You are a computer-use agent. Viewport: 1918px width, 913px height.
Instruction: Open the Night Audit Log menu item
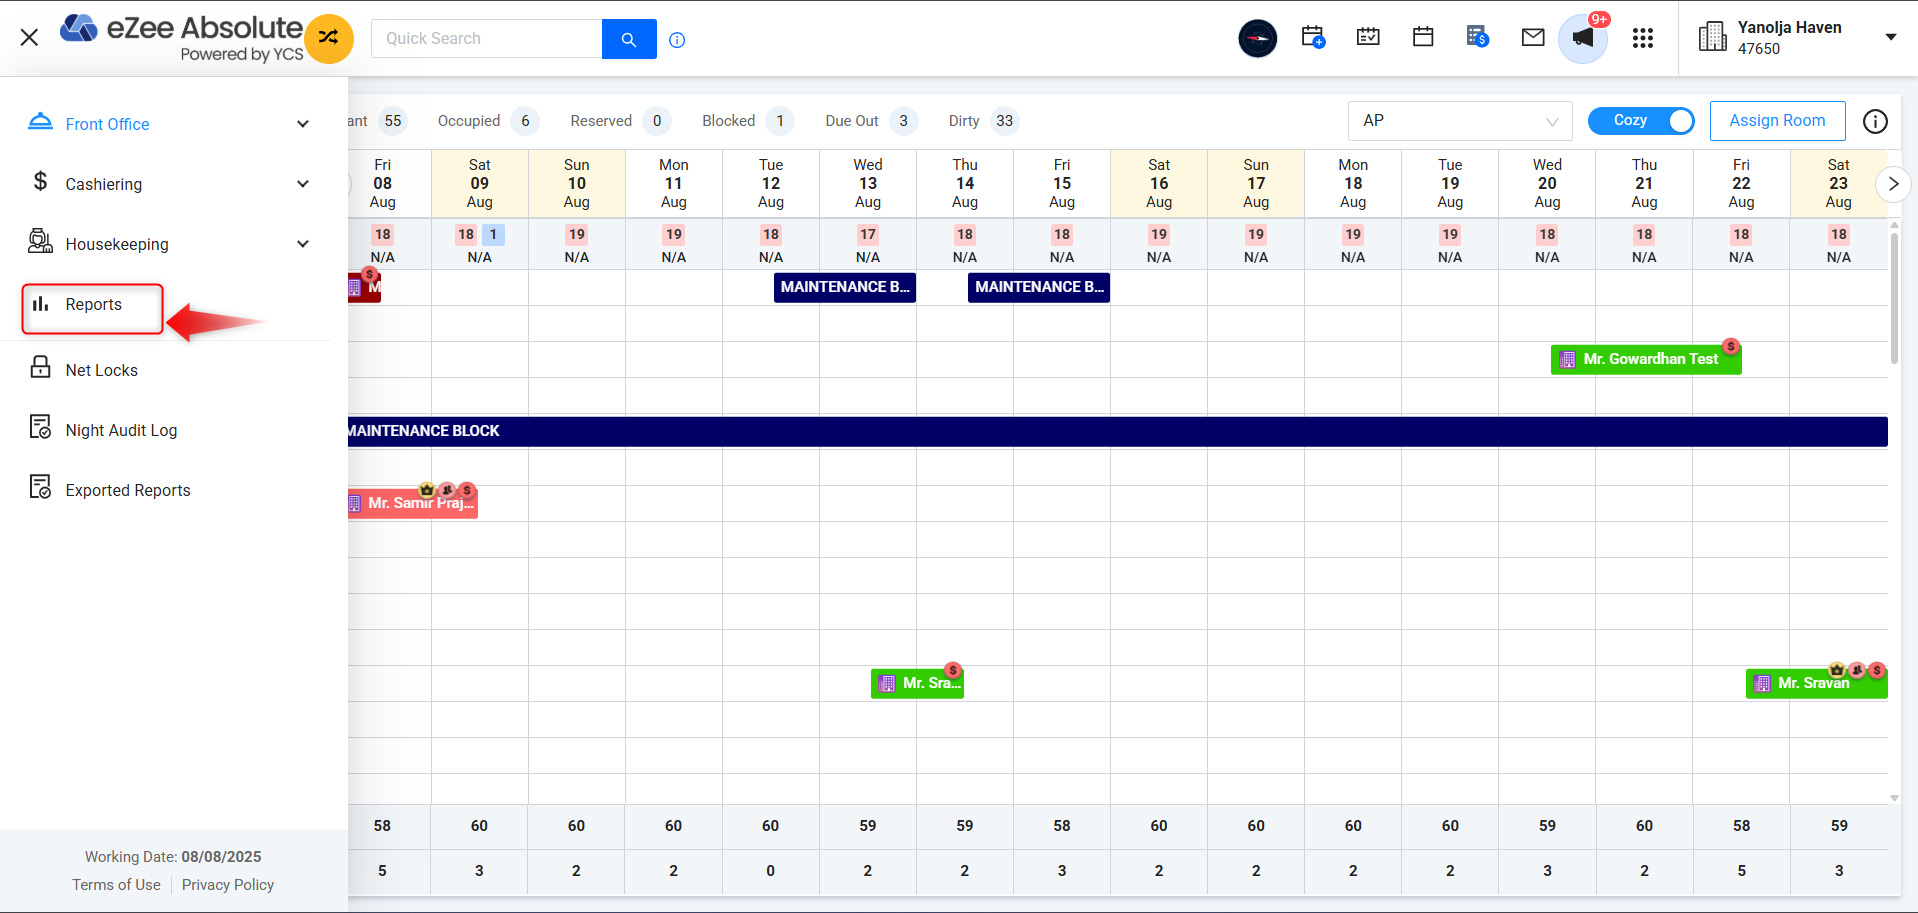121,430
